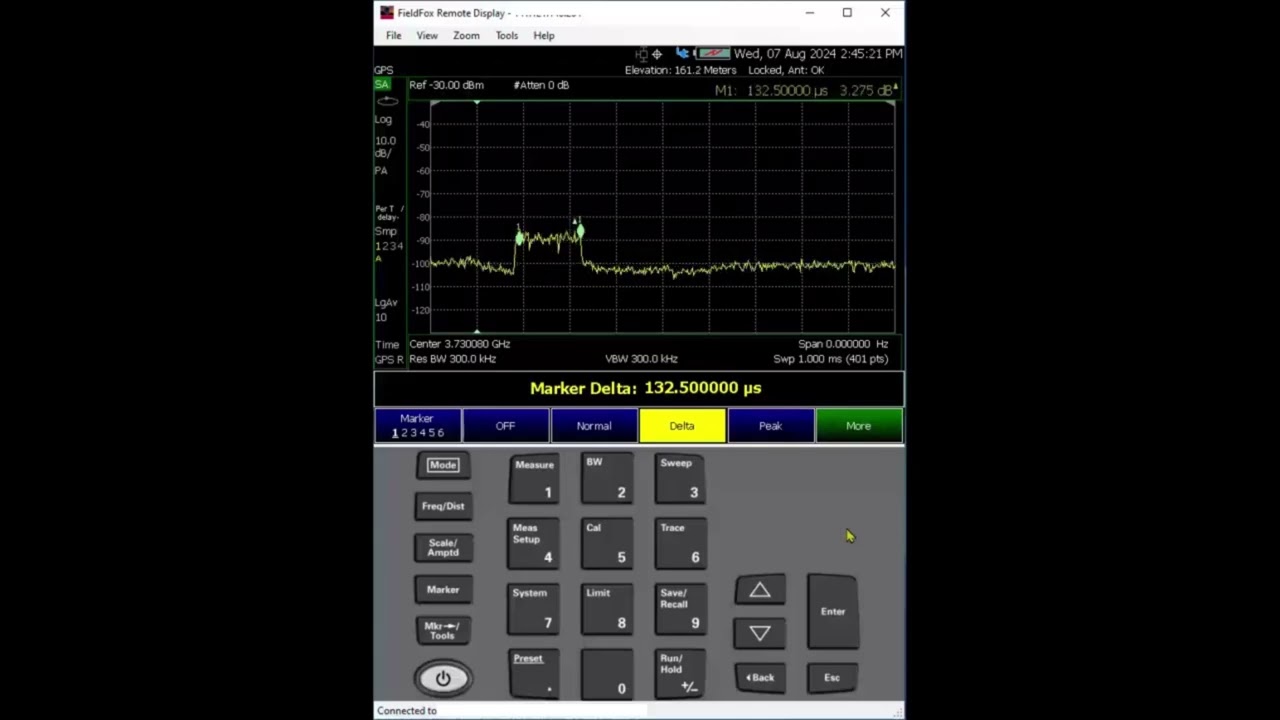Minimize the FieldFox Remote Display window

[x=810, y=13]
